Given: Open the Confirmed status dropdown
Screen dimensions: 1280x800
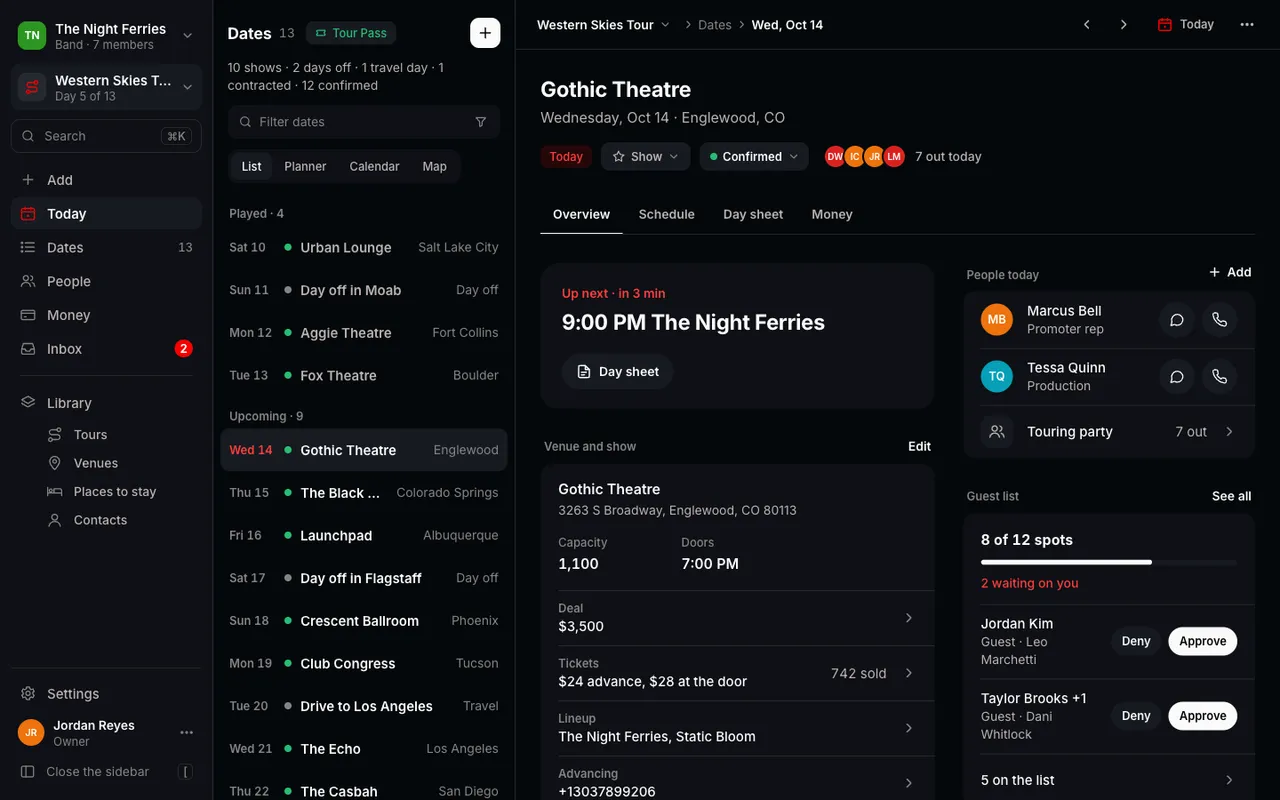Looking at the screenshot, I should (754, 157).
